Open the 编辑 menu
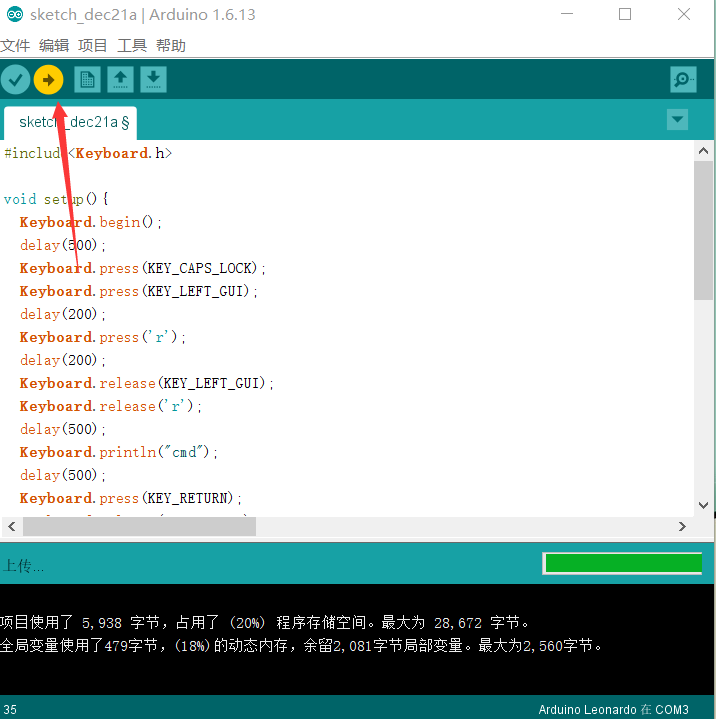This screenshot has width=716, height=719. [54, 45]
